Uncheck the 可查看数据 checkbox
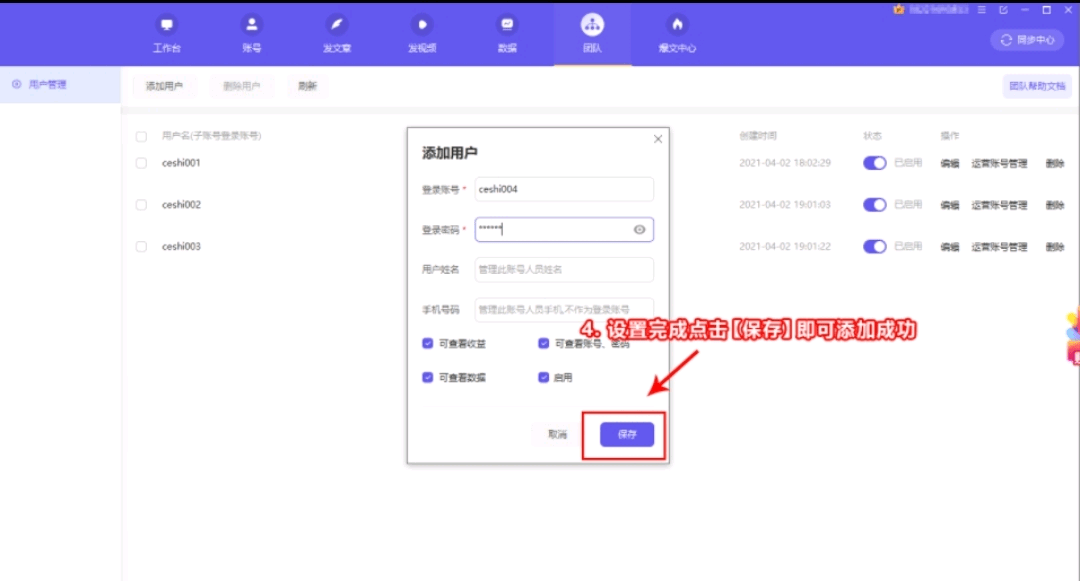 point(428,378)
